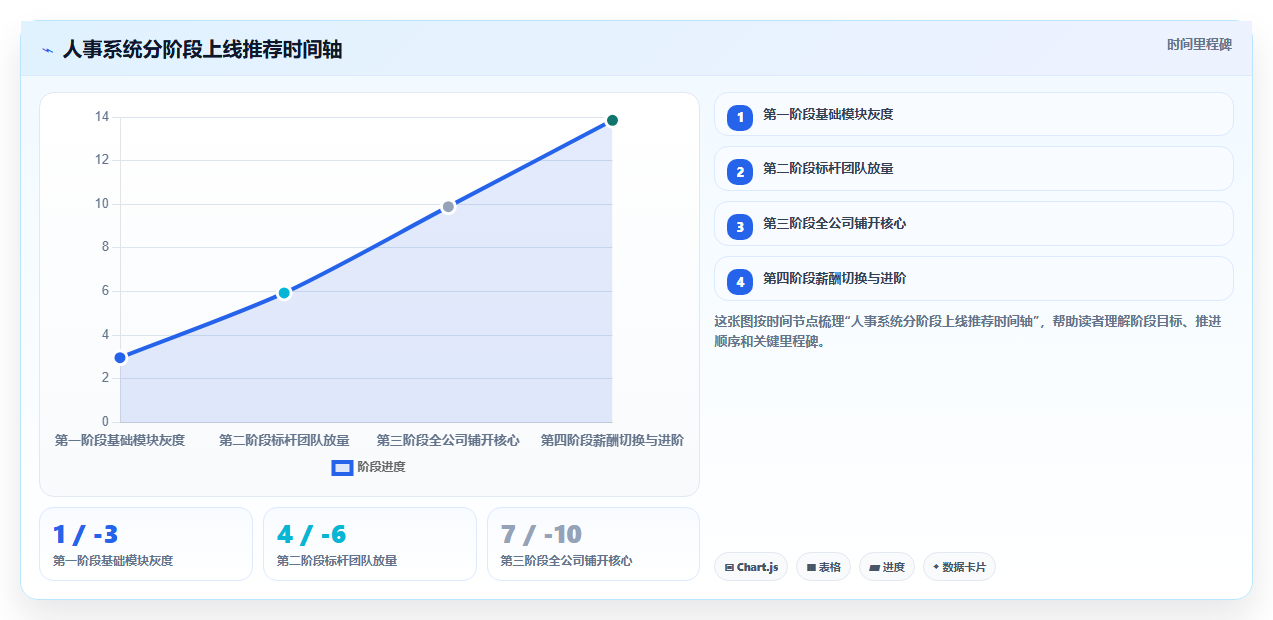Viewport: 1273px width, 620px height.
Task: Click the blue data point at value 3
Action: 120,357
